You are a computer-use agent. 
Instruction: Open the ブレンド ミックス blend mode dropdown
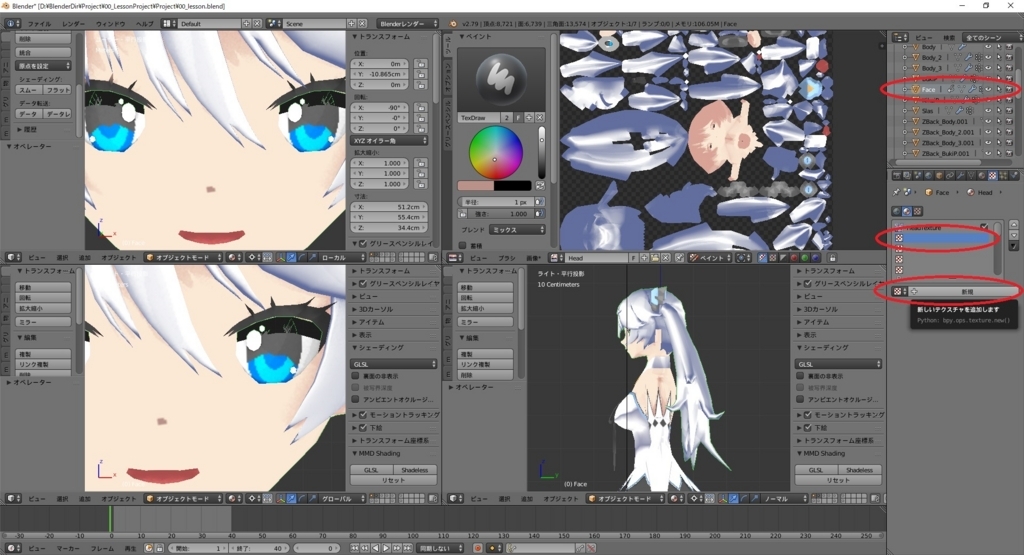click(517, 230)
